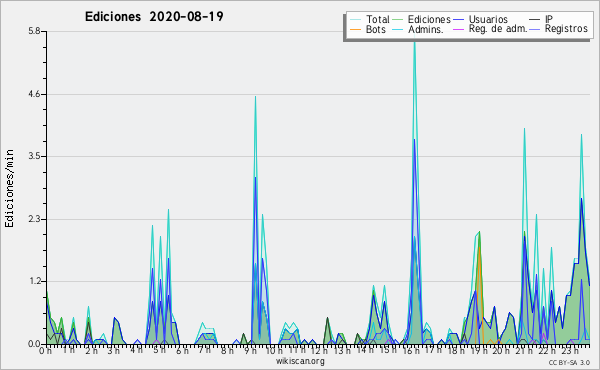Click the 4.6 peak just after 9 h
600x370 pixels.
click(255, 97)
